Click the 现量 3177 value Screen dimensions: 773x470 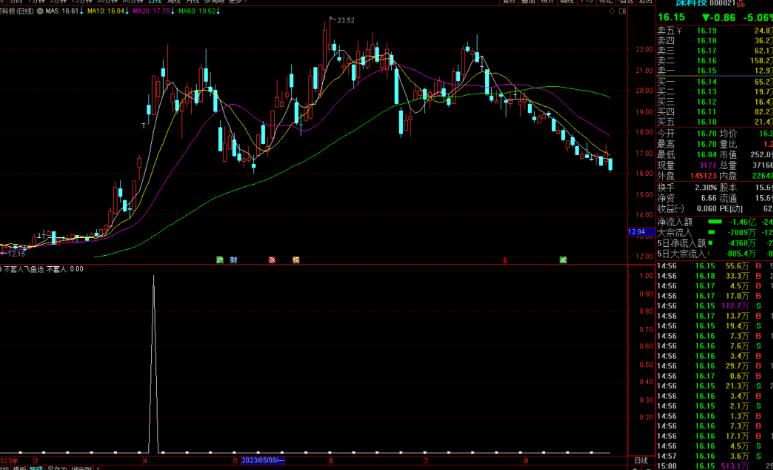click(708, 165)
